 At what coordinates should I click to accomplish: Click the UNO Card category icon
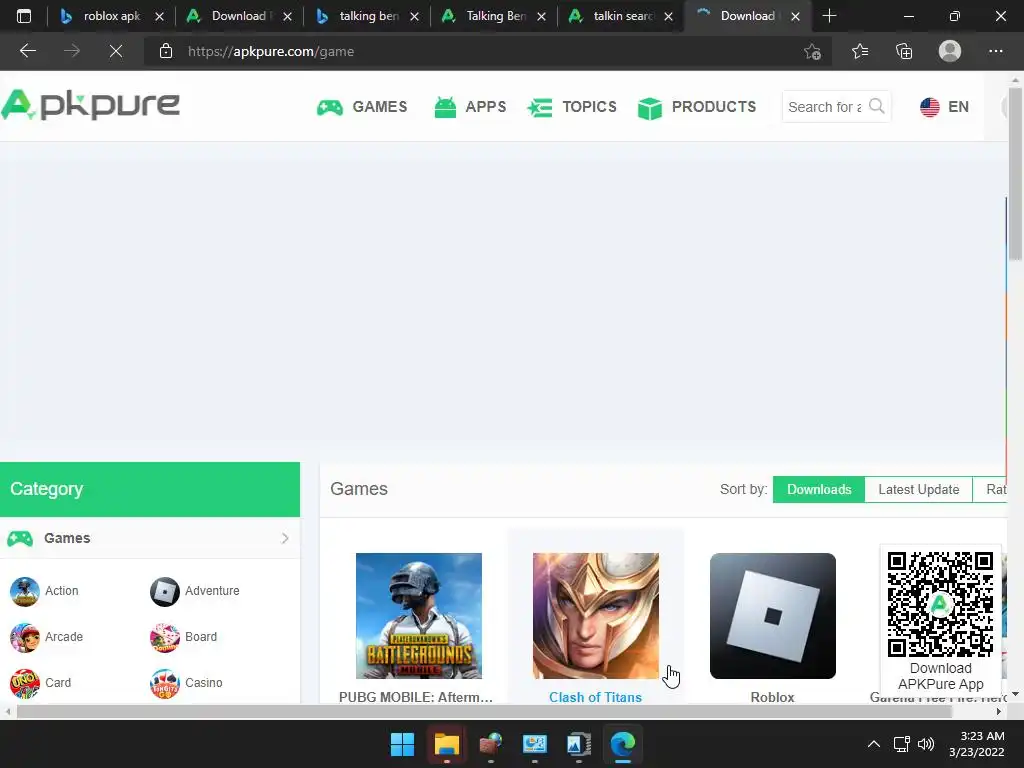(25, 683)
